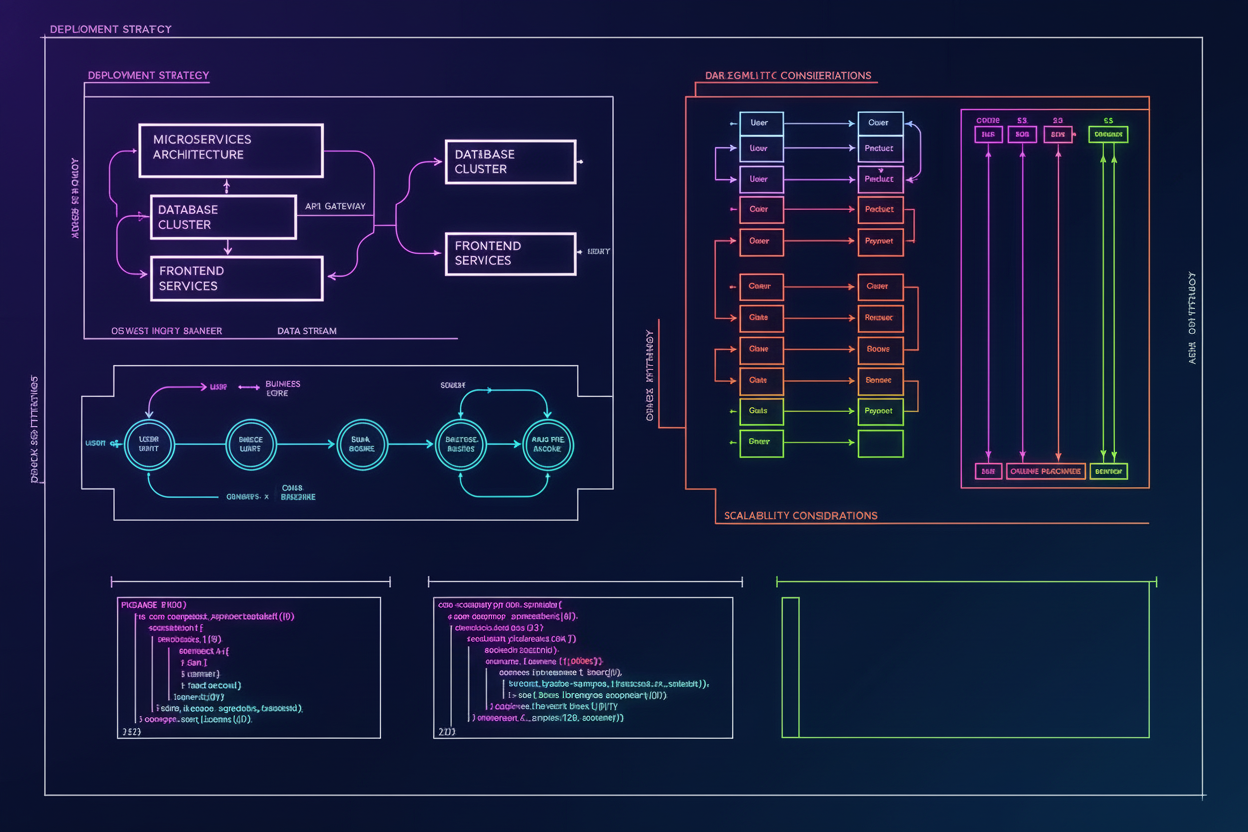Click the orange Books entity box
Viewport: 1248px width, 832px height.
(880, 350)
